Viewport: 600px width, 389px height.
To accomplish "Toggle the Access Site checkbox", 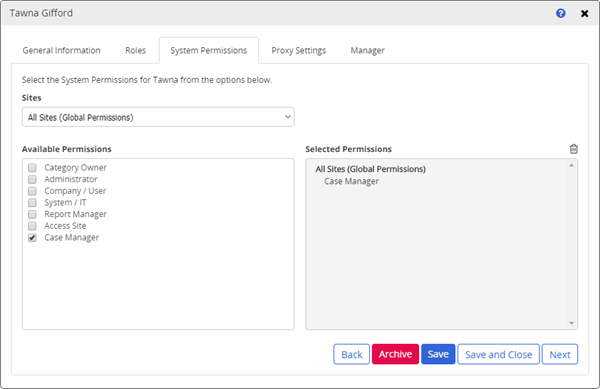I will (x=32, y=226).
